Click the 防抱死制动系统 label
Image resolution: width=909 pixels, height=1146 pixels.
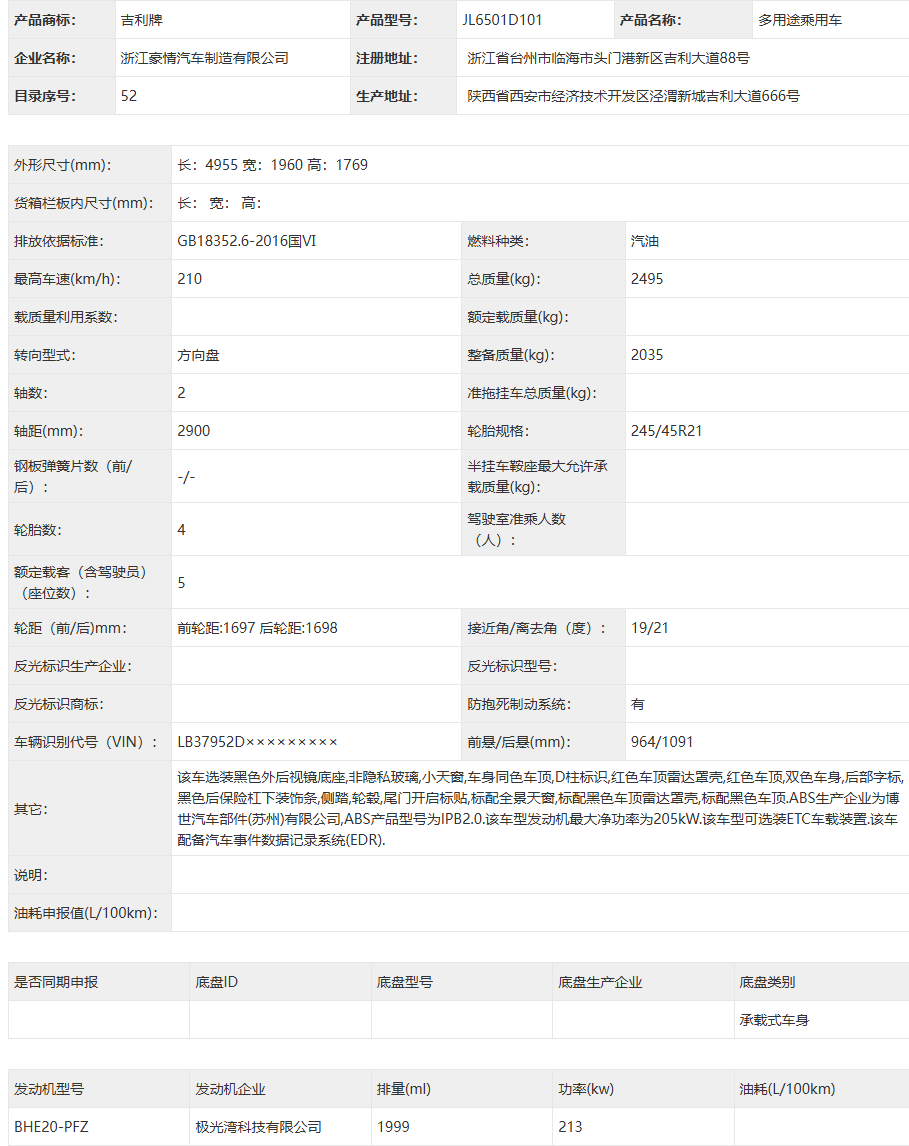tap(519, 704)
